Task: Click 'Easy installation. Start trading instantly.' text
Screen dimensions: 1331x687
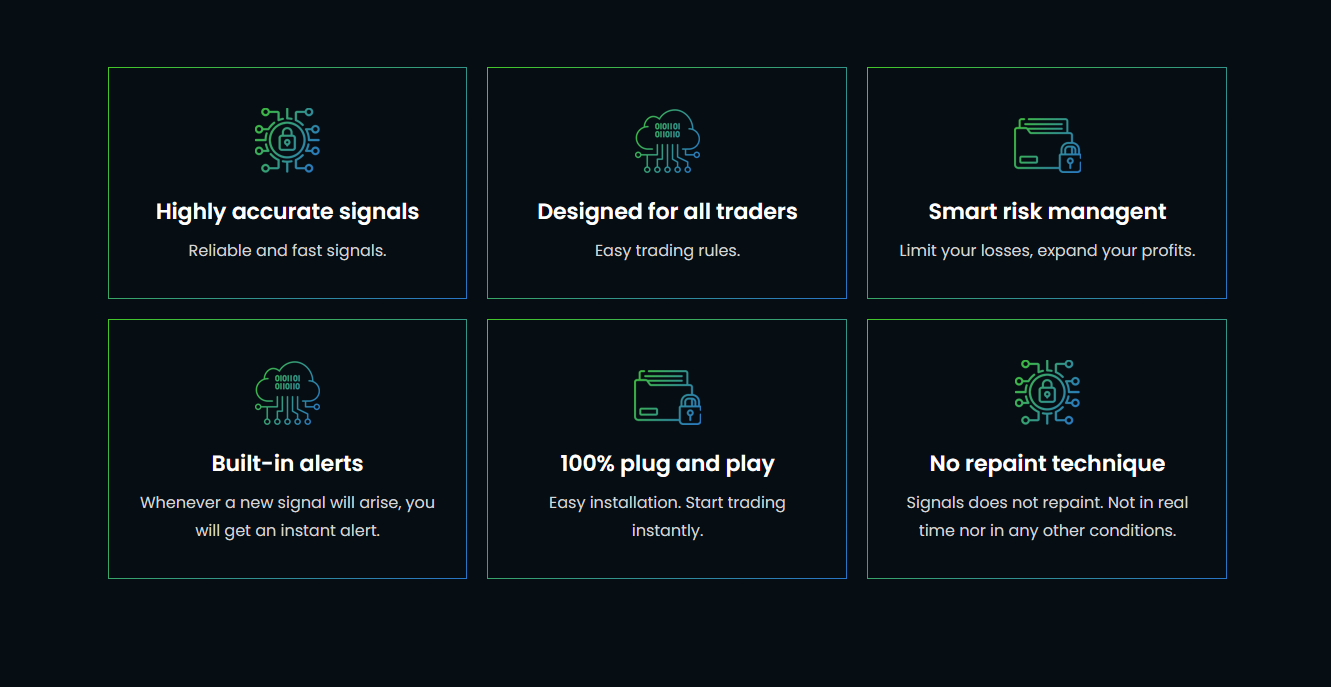Action: [x=667, y=516]
